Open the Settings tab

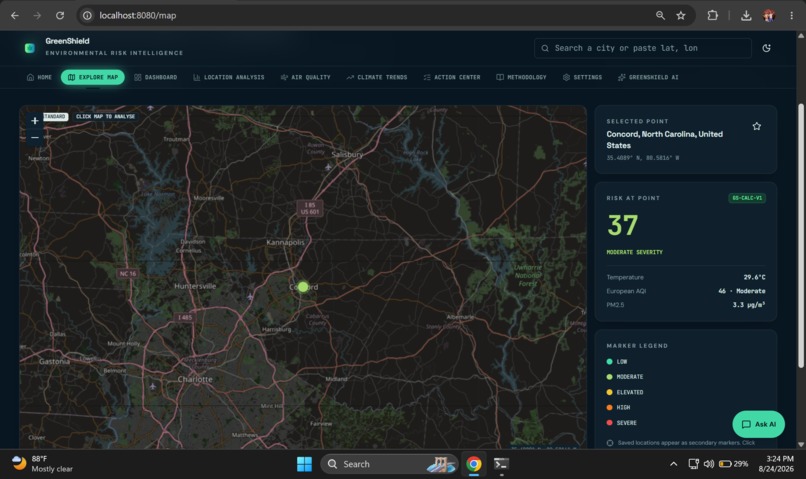tap(582, 77)
